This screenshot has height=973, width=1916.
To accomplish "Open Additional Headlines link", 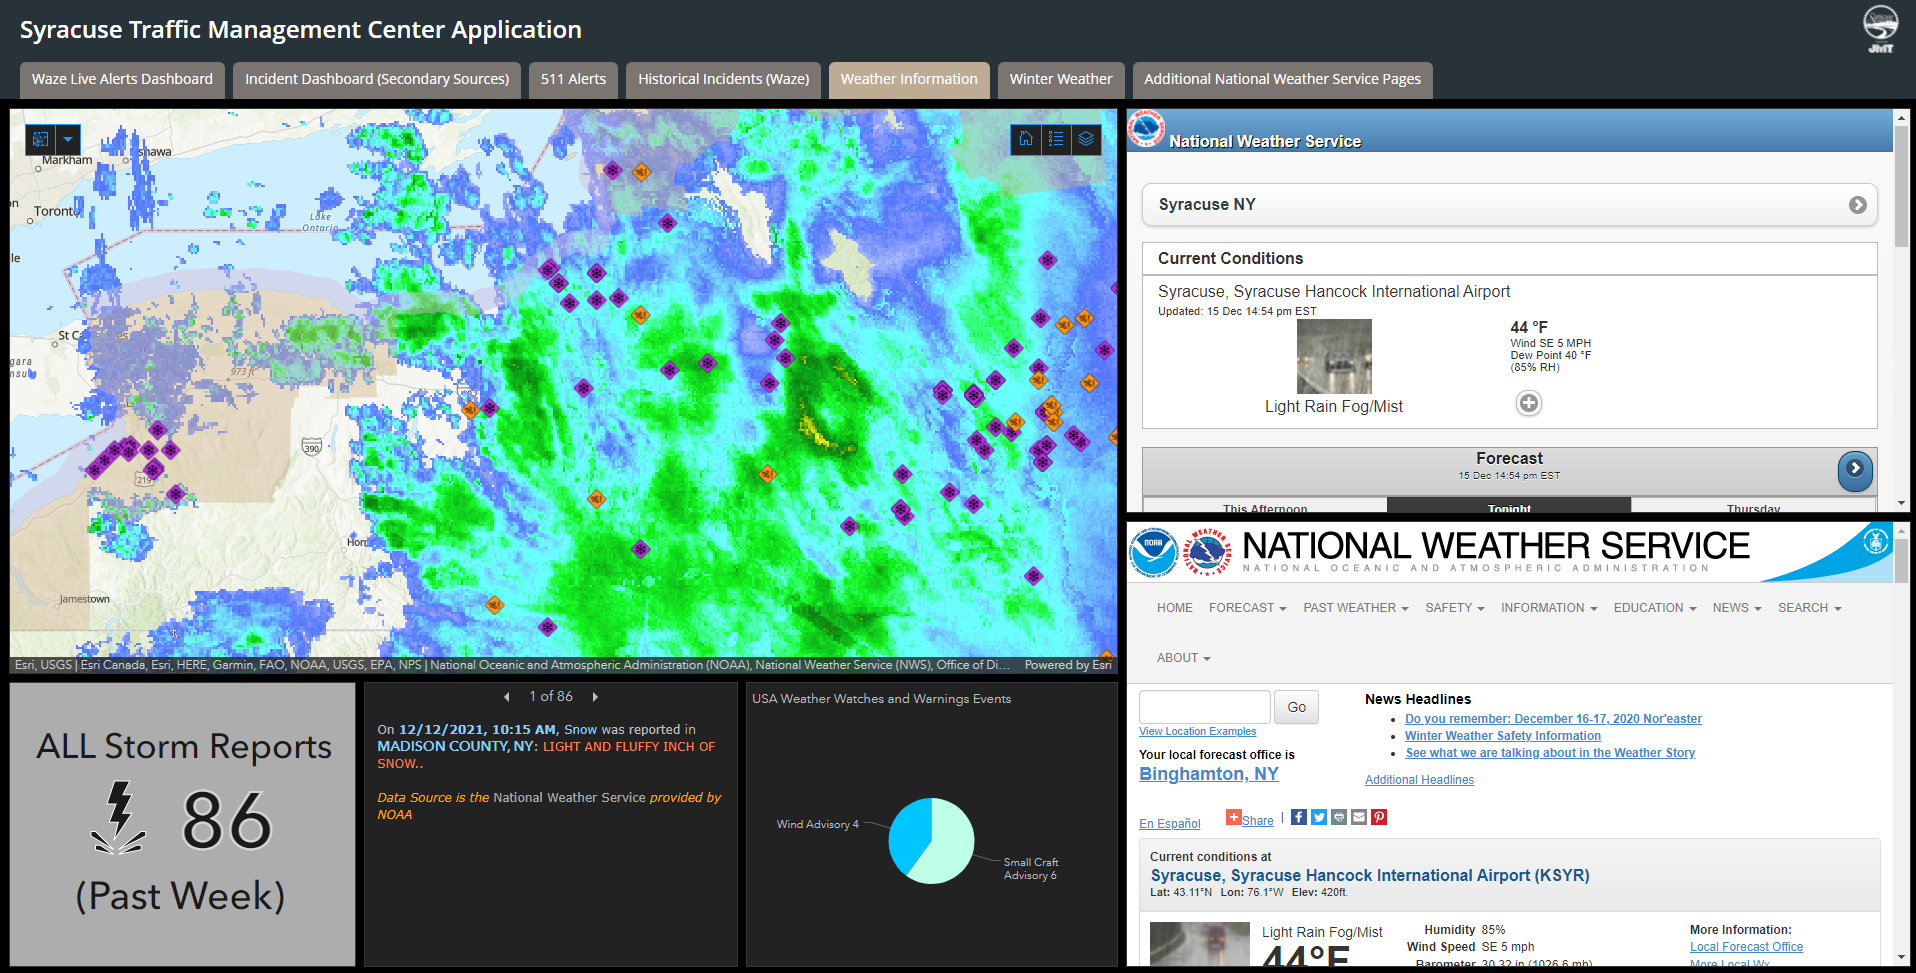I will 1419,780.
